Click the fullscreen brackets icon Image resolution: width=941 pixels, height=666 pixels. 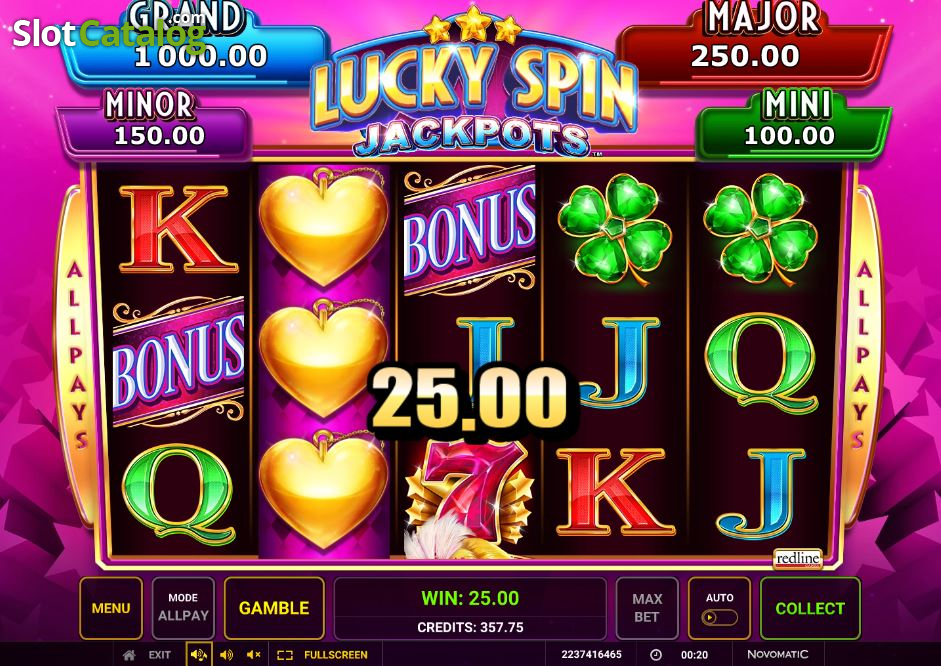pyautogui.click(x=285, y=655)
